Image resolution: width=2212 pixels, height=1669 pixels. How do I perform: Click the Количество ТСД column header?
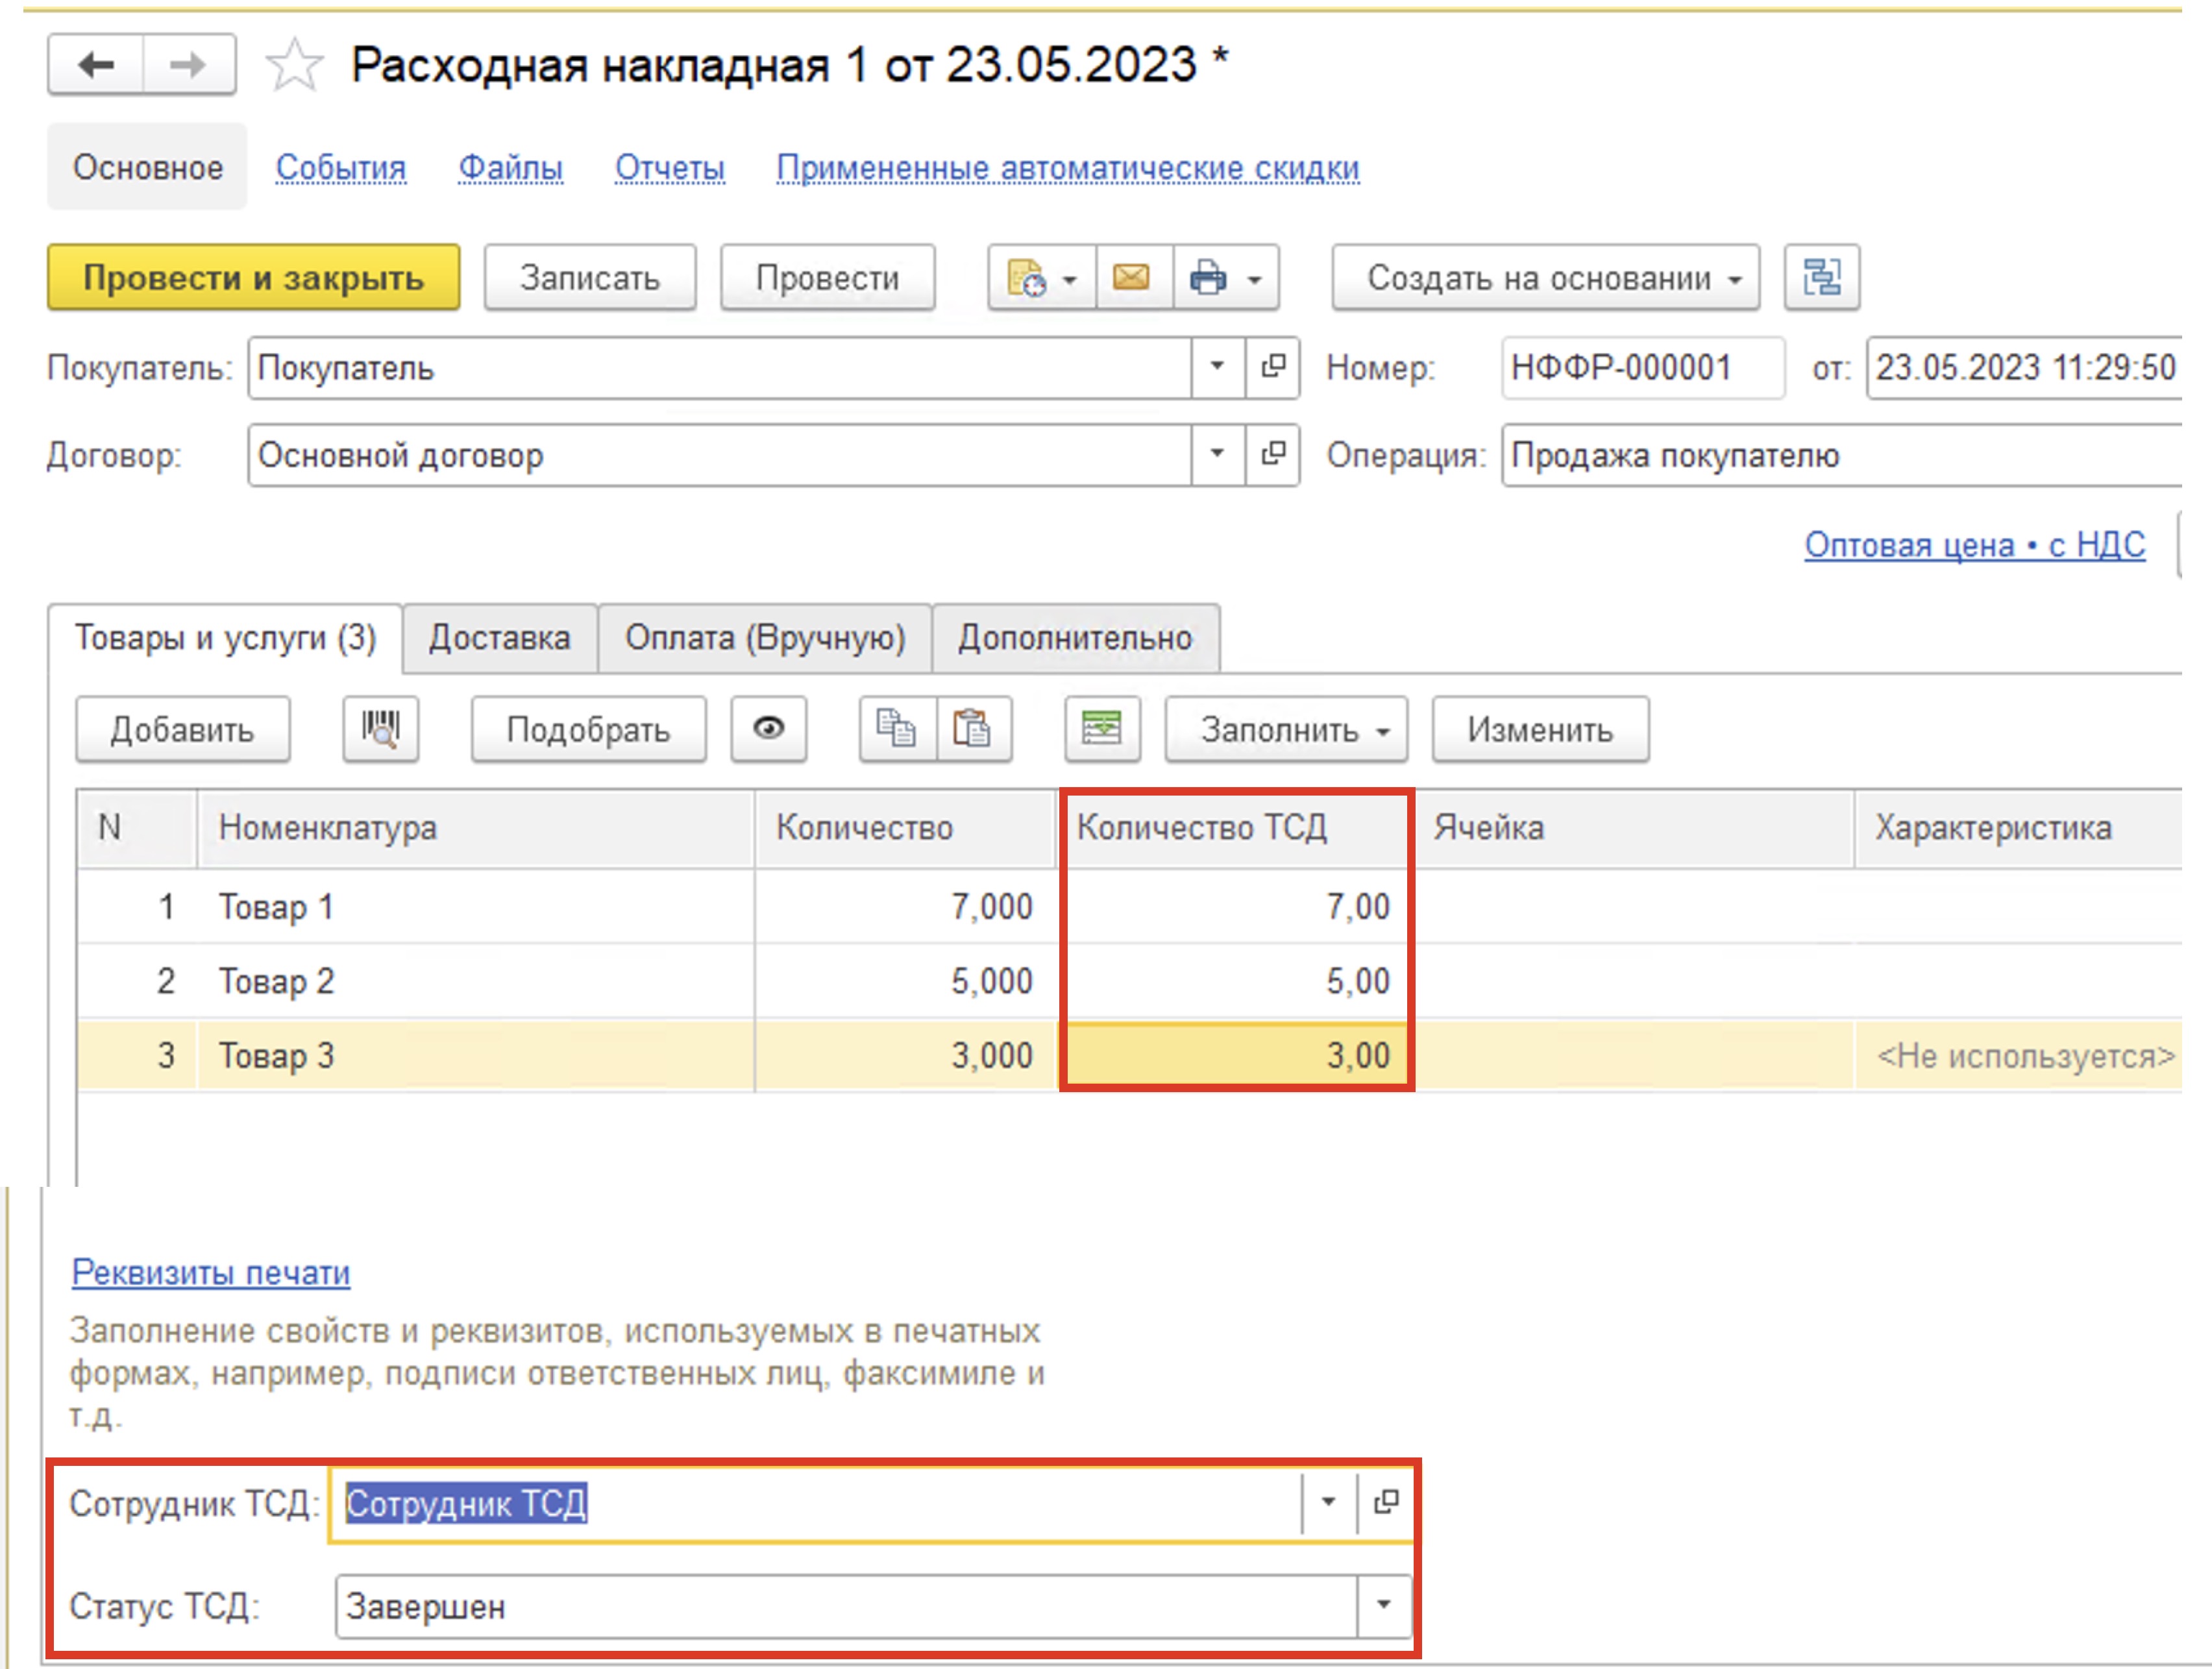point(1235,828)
